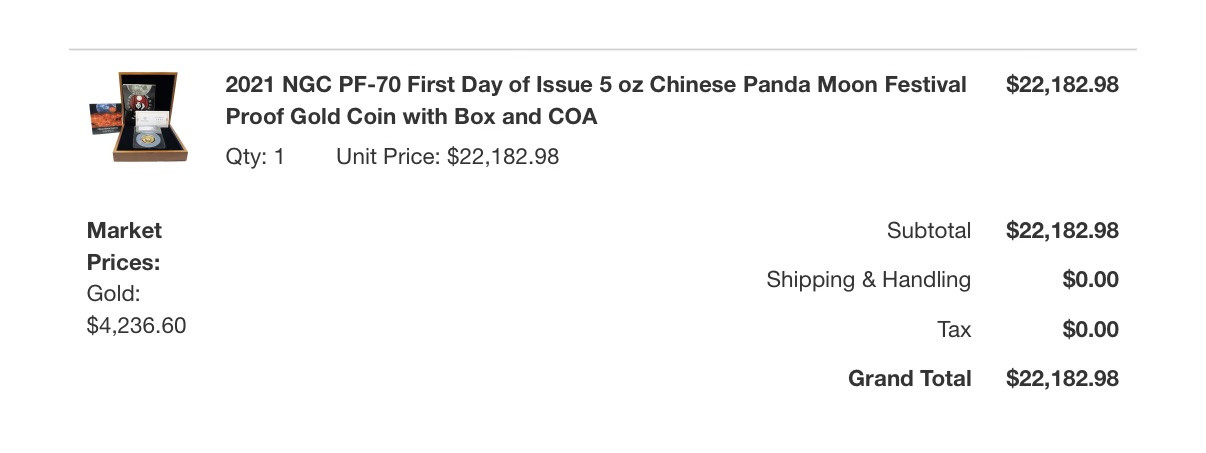Click the Grand Total label
Image resolution: width=1206 pixels, height=453 pixels.
pyautogui.click(x=909, y=379)
